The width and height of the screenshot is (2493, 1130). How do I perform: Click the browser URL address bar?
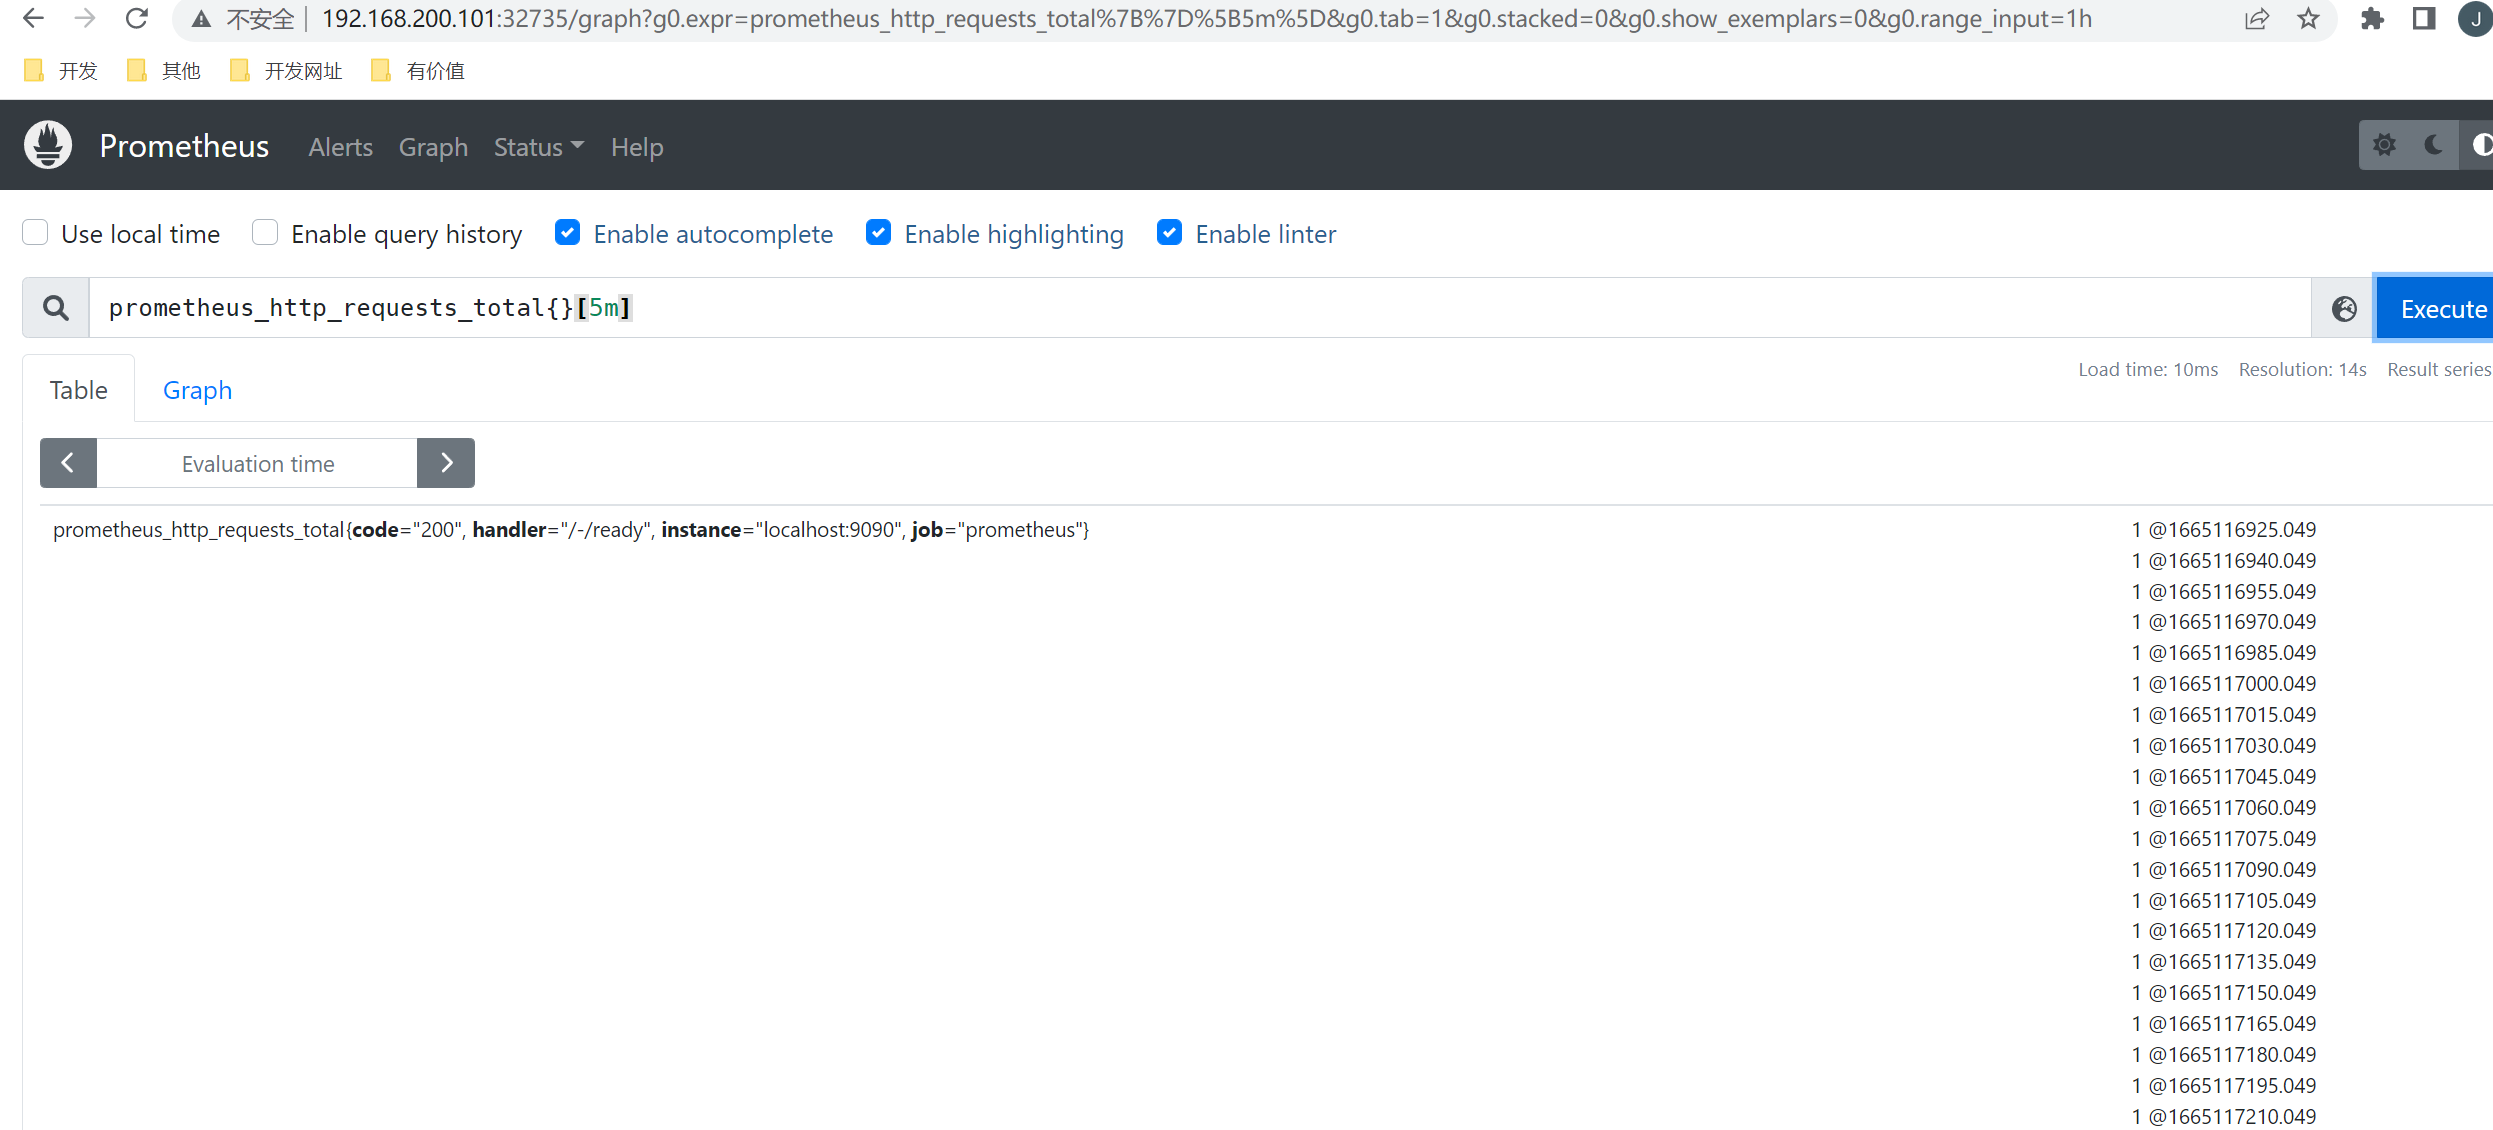[x=1206, y=19]
